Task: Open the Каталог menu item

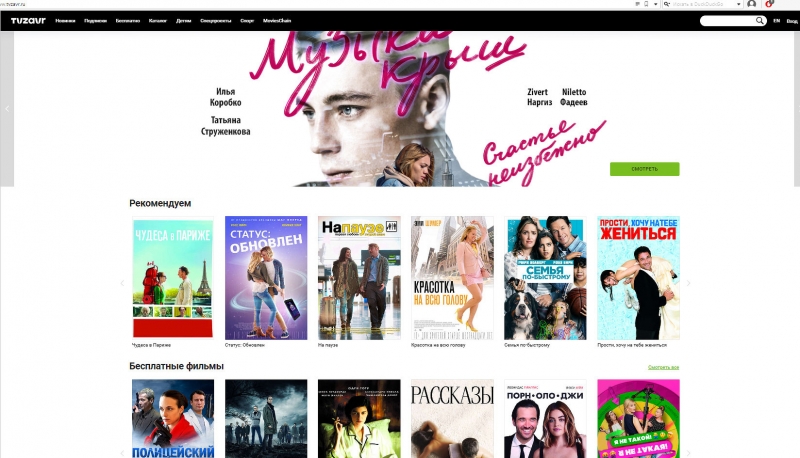Action: click(x=158, y=20)
